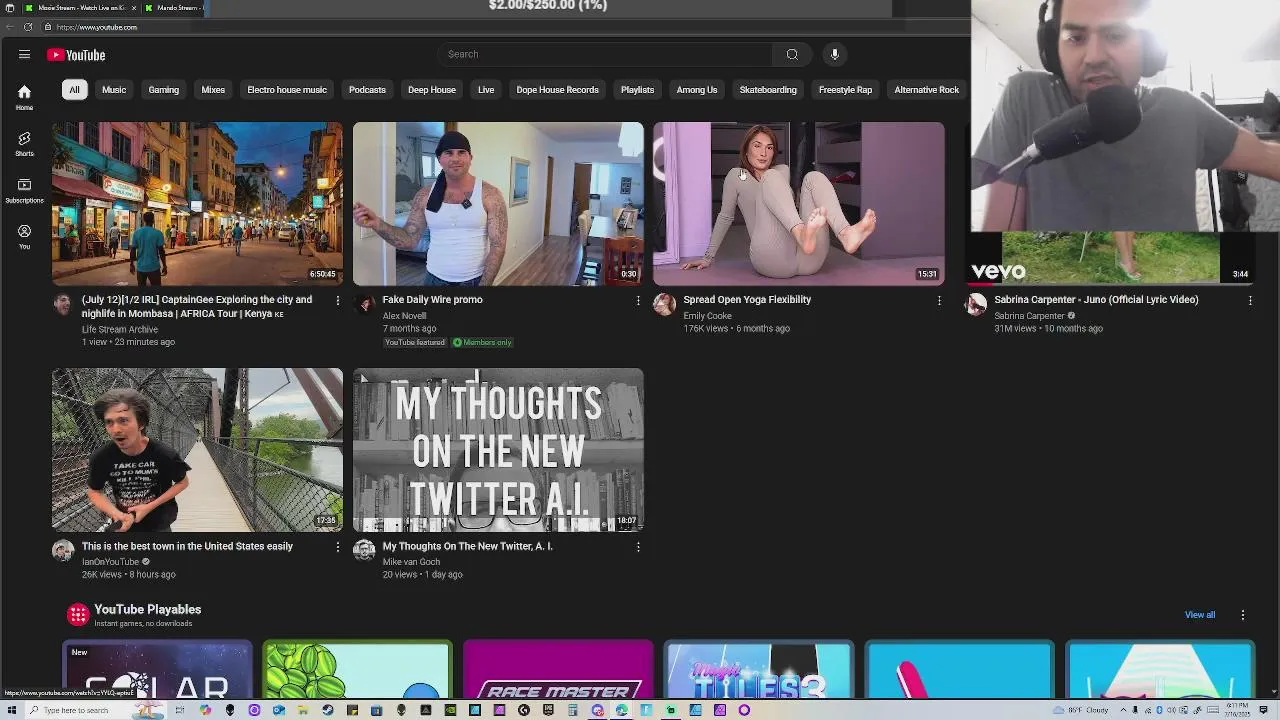The image size is (1280, 720).
Task: Open the You section in the sidebar
Action: pos(24,236)
